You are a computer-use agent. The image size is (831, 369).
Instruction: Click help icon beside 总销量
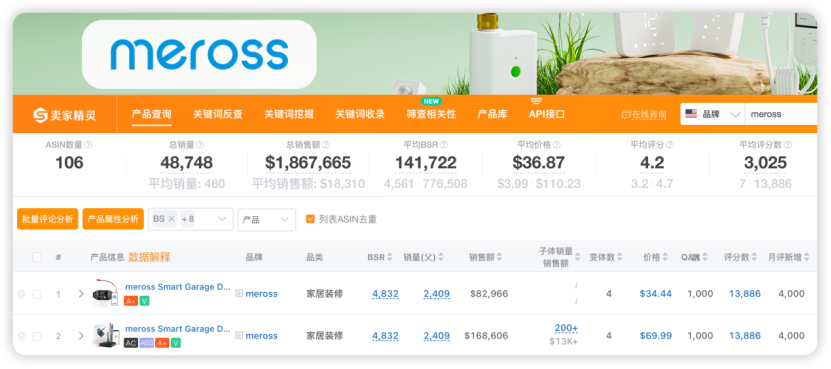[x=200, y=145]
